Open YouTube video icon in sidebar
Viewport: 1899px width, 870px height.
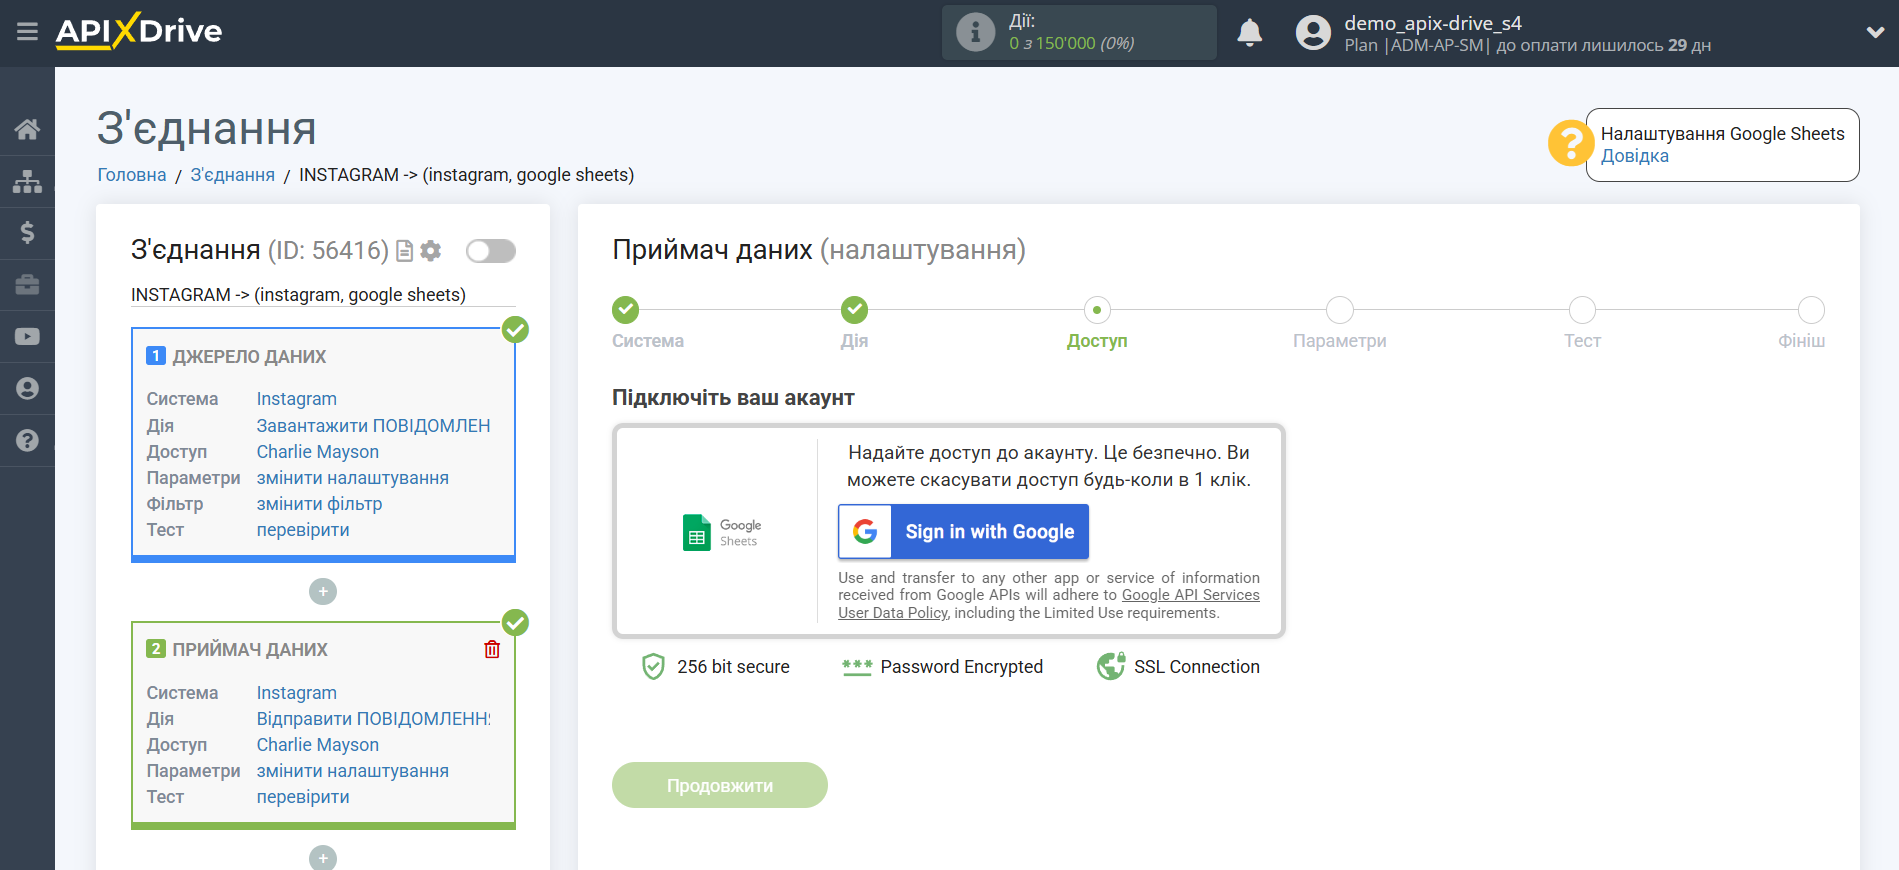coord(27,337)
